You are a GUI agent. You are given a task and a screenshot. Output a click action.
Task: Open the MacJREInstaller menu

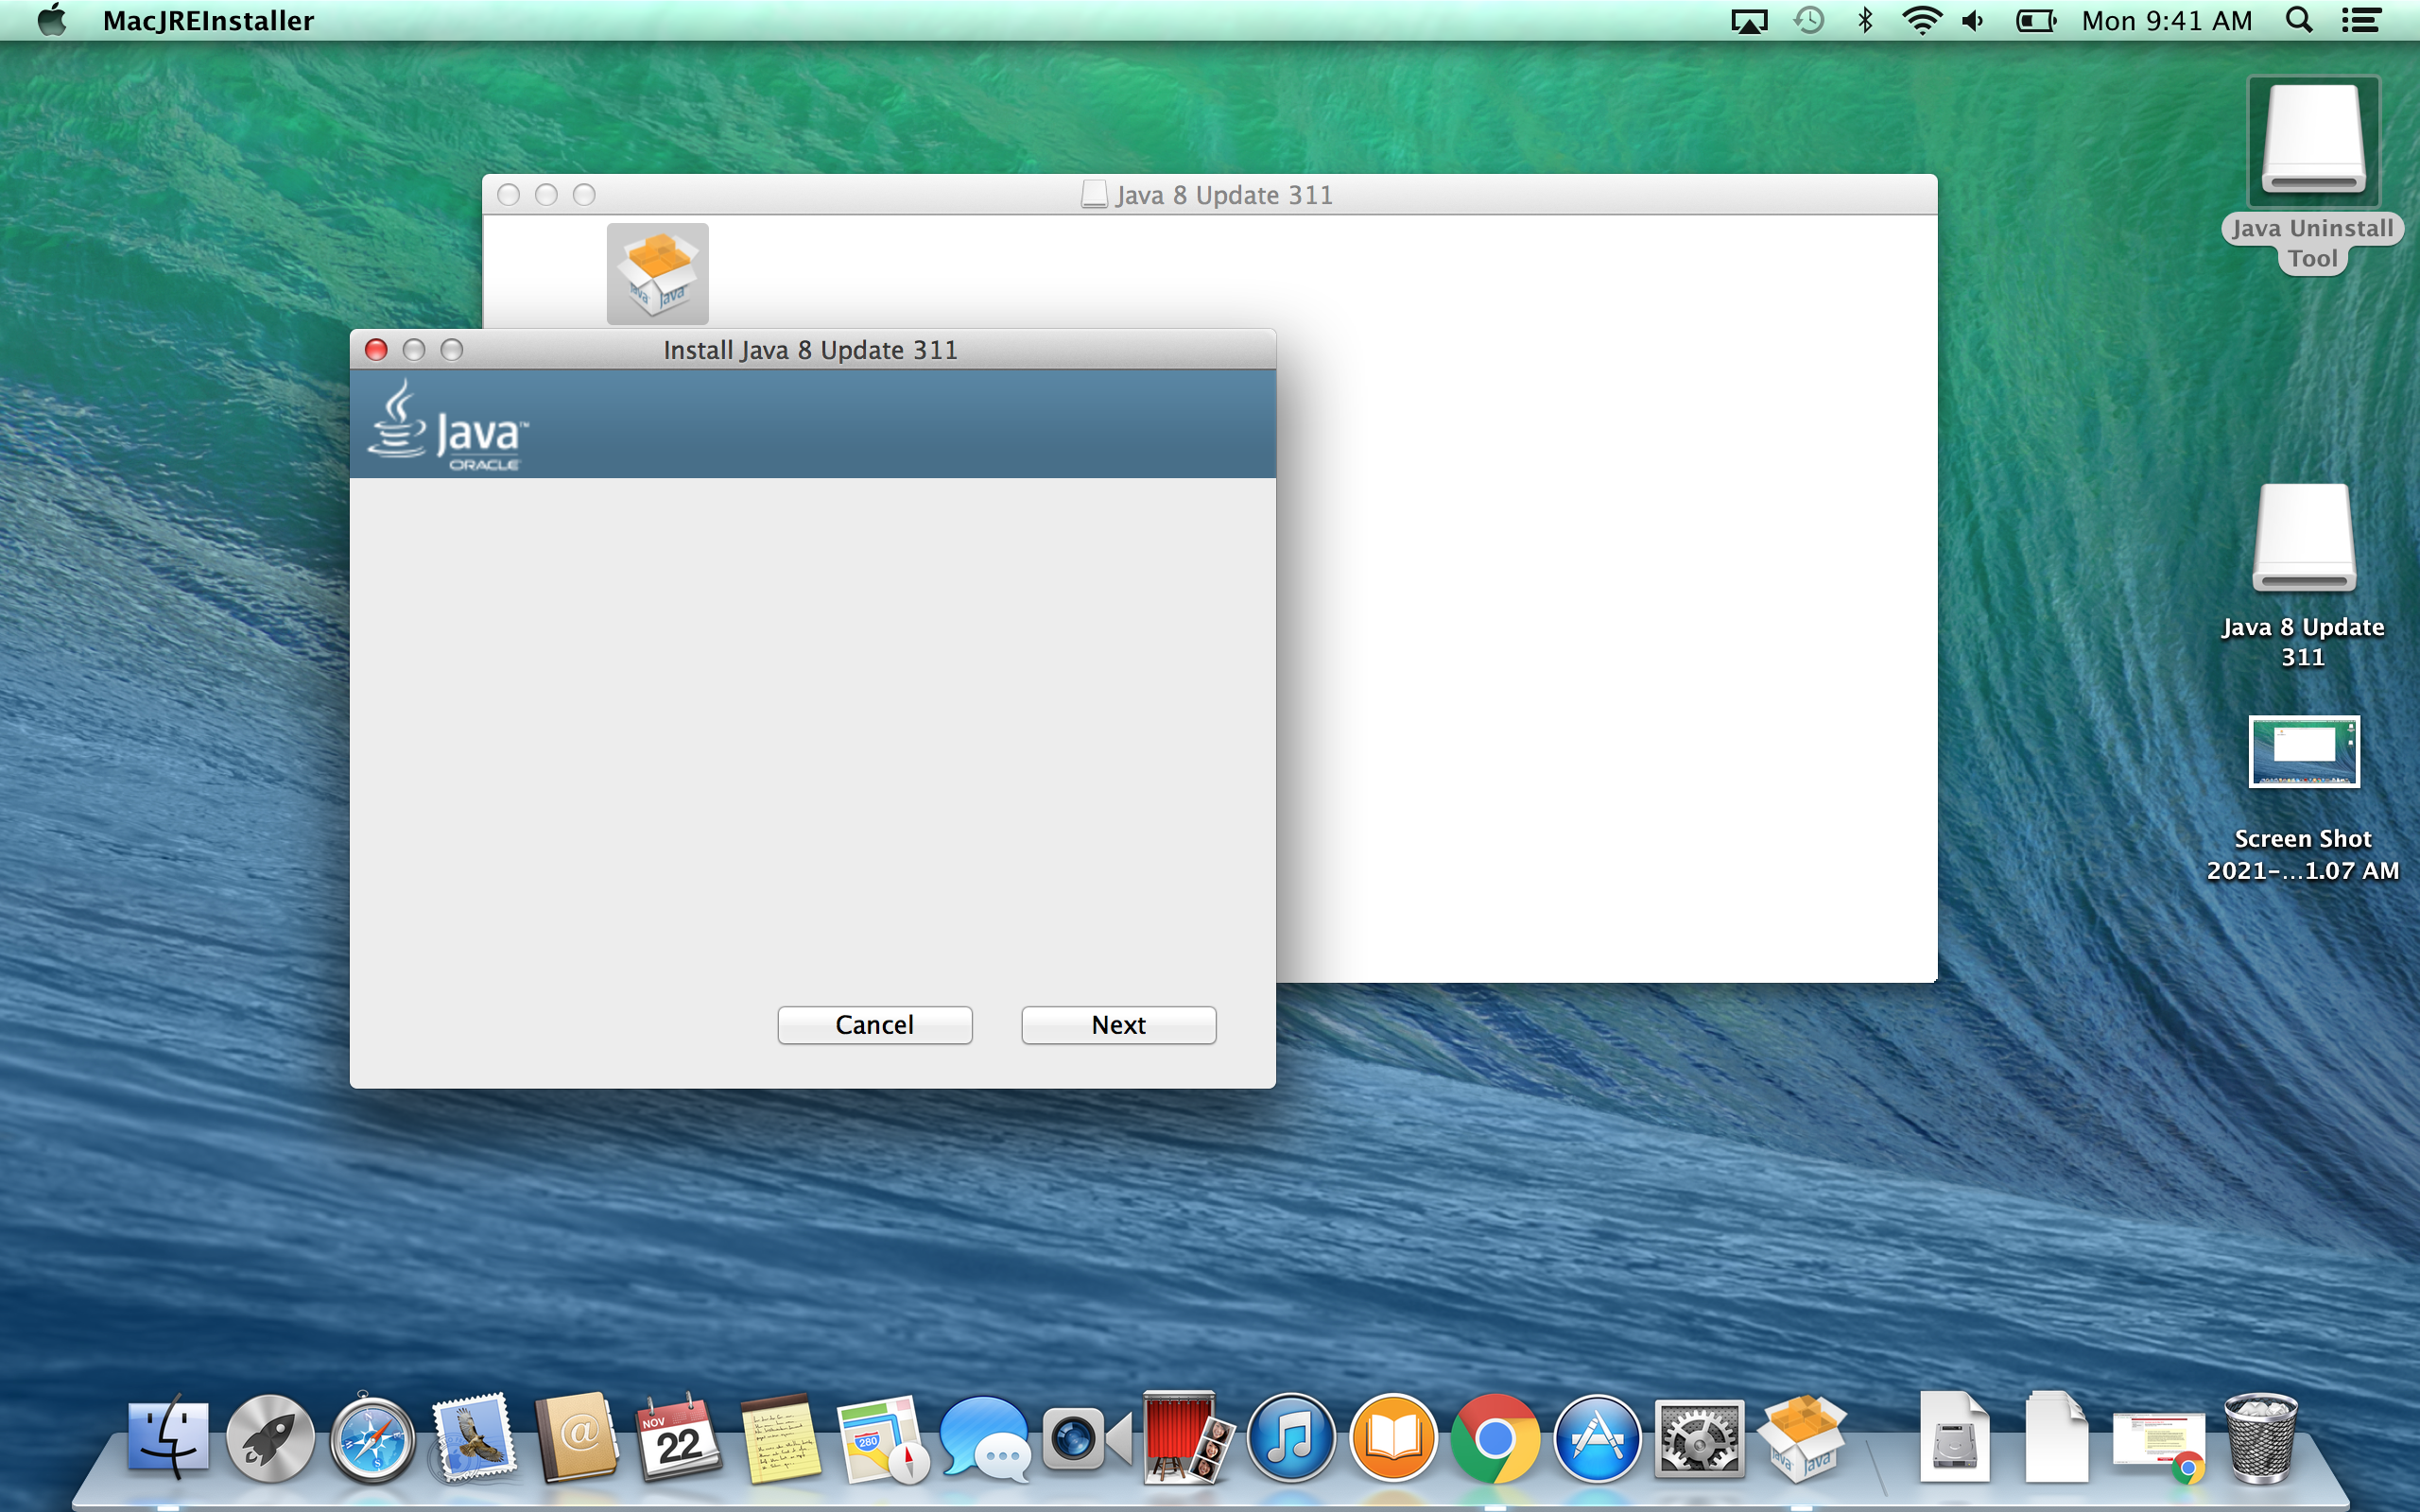click(208, 20)
